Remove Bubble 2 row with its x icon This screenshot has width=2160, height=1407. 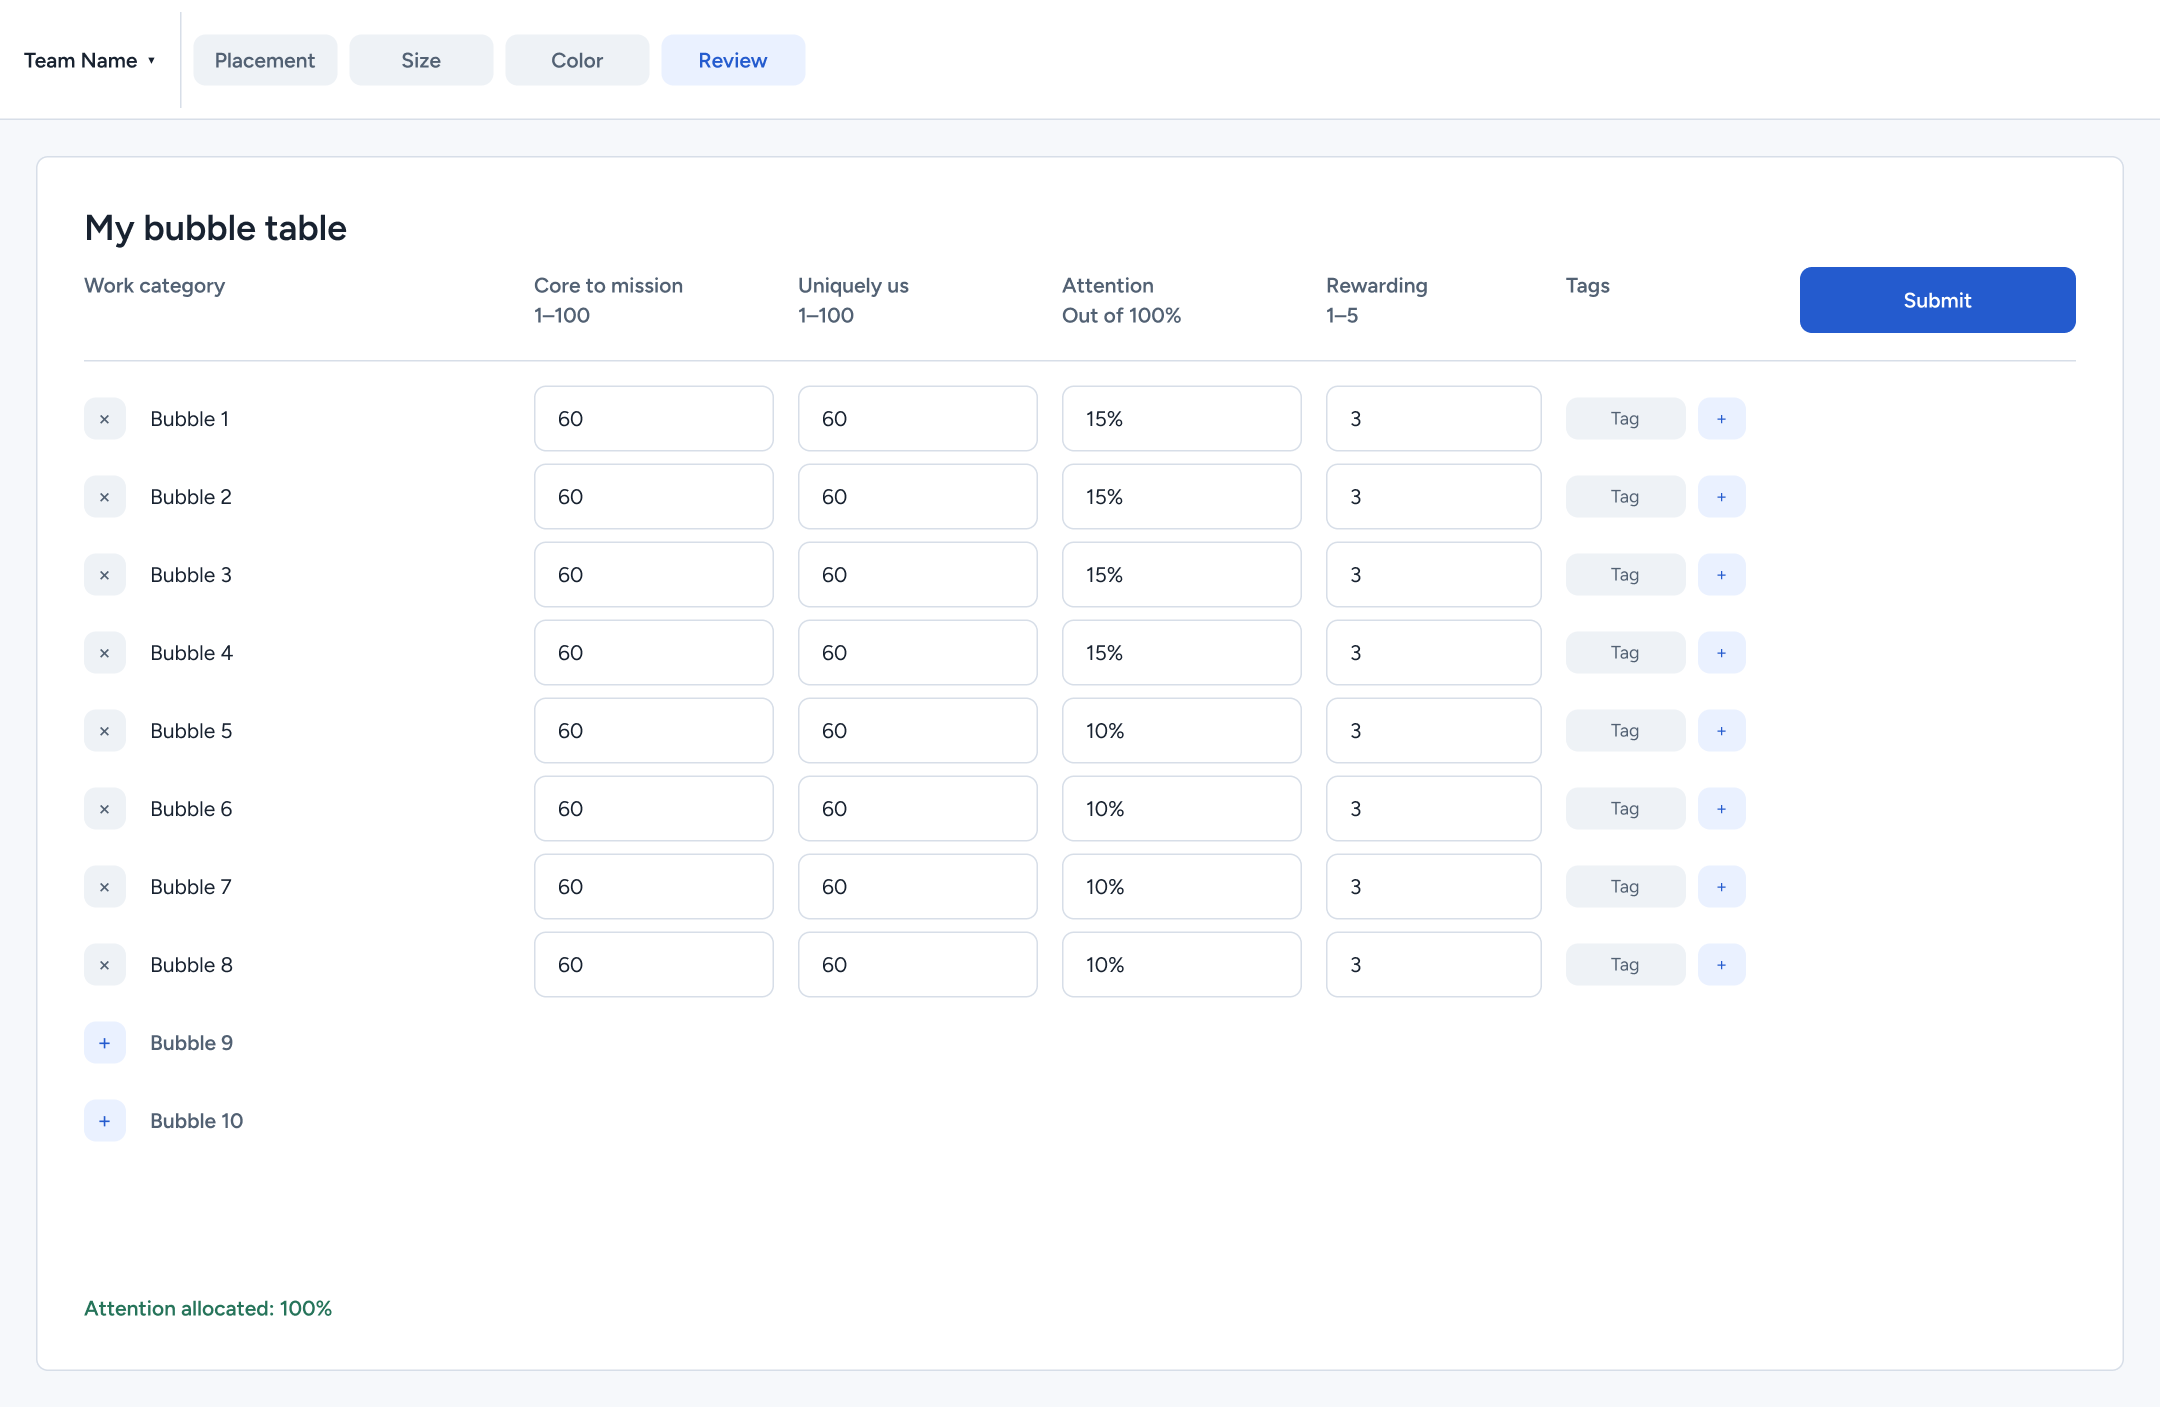[x=105, y=497]
